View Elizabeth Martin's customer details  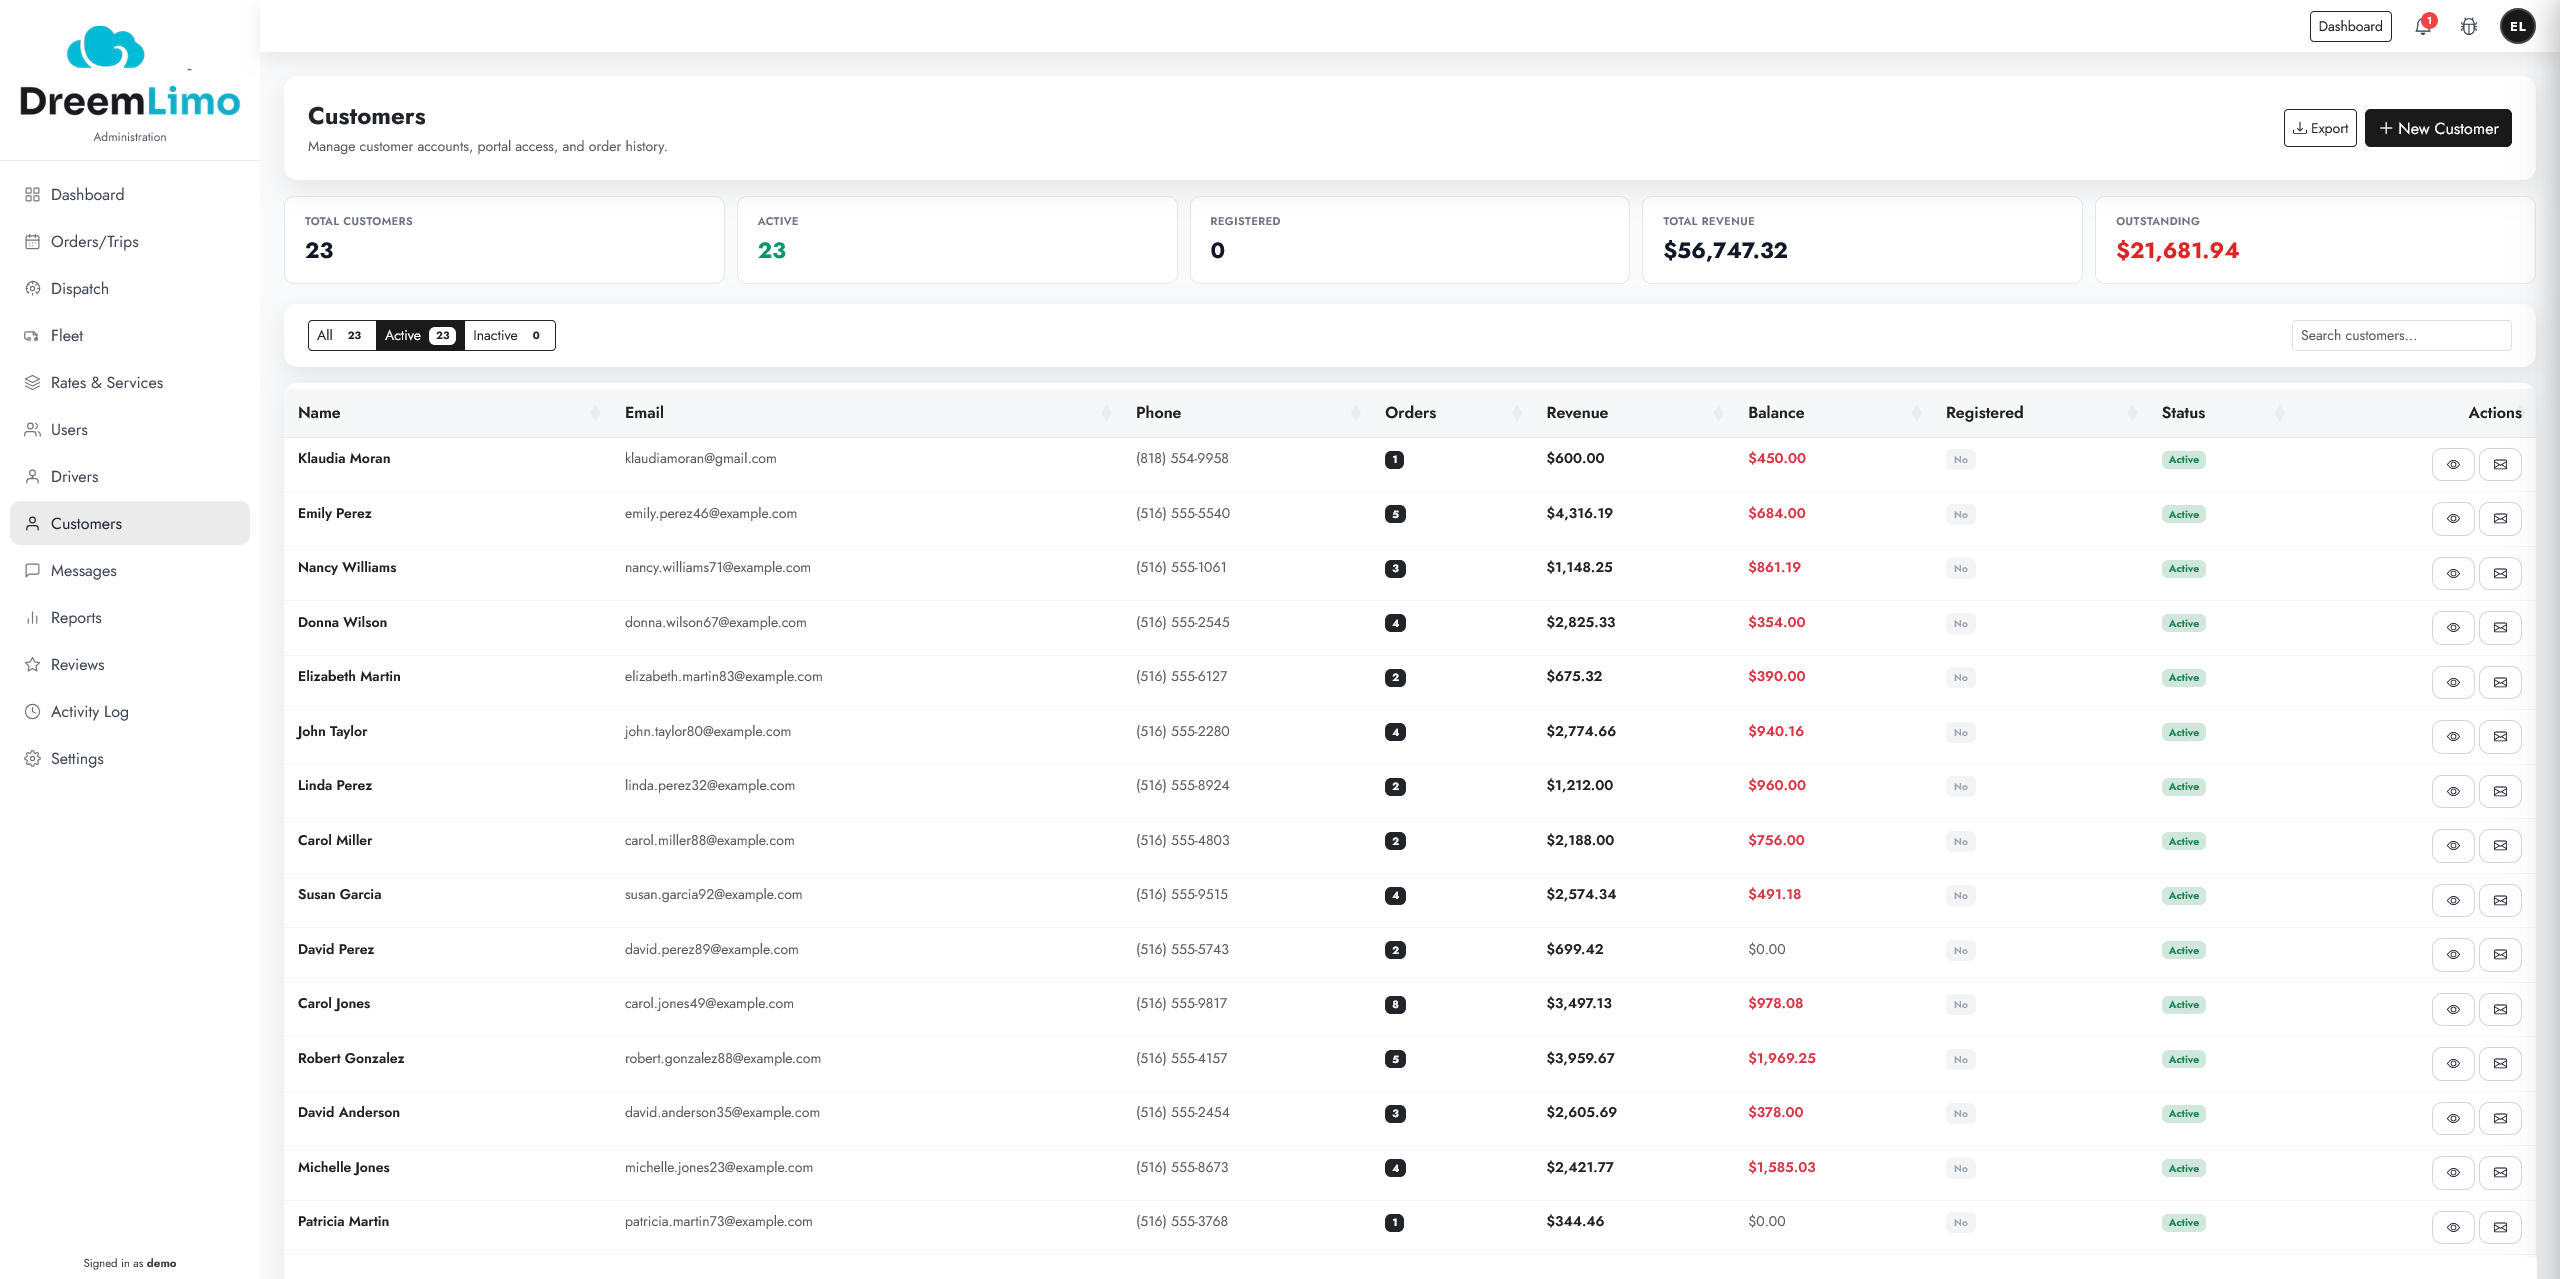2453,682
